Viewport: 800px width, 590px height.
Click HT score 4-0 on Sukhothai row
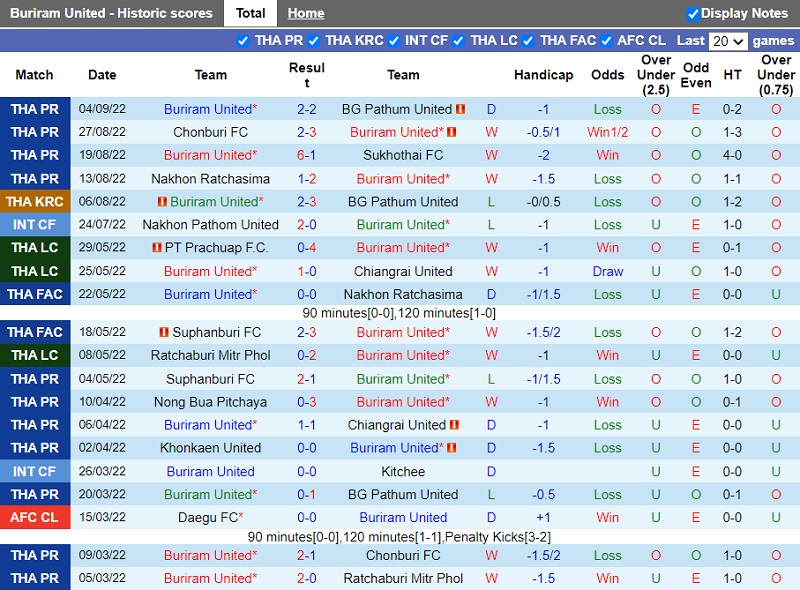(x=732, y=155)
